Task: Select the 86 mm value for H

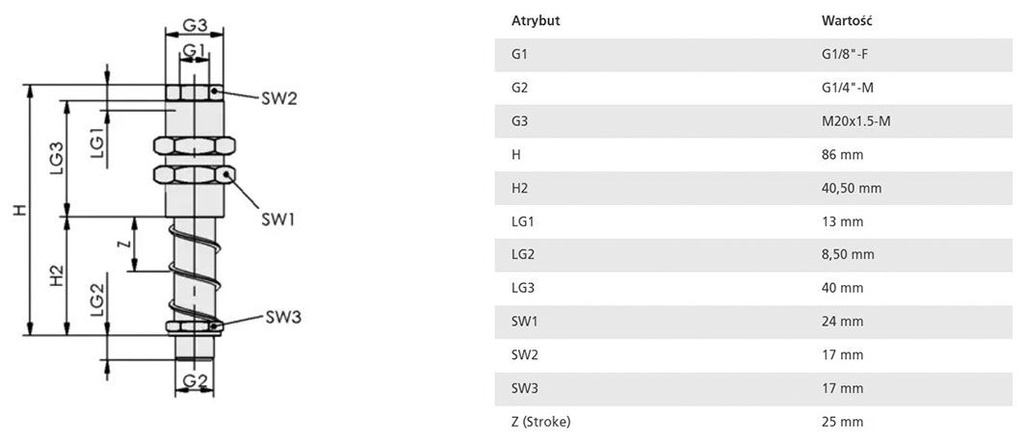Action: (841, 155)
